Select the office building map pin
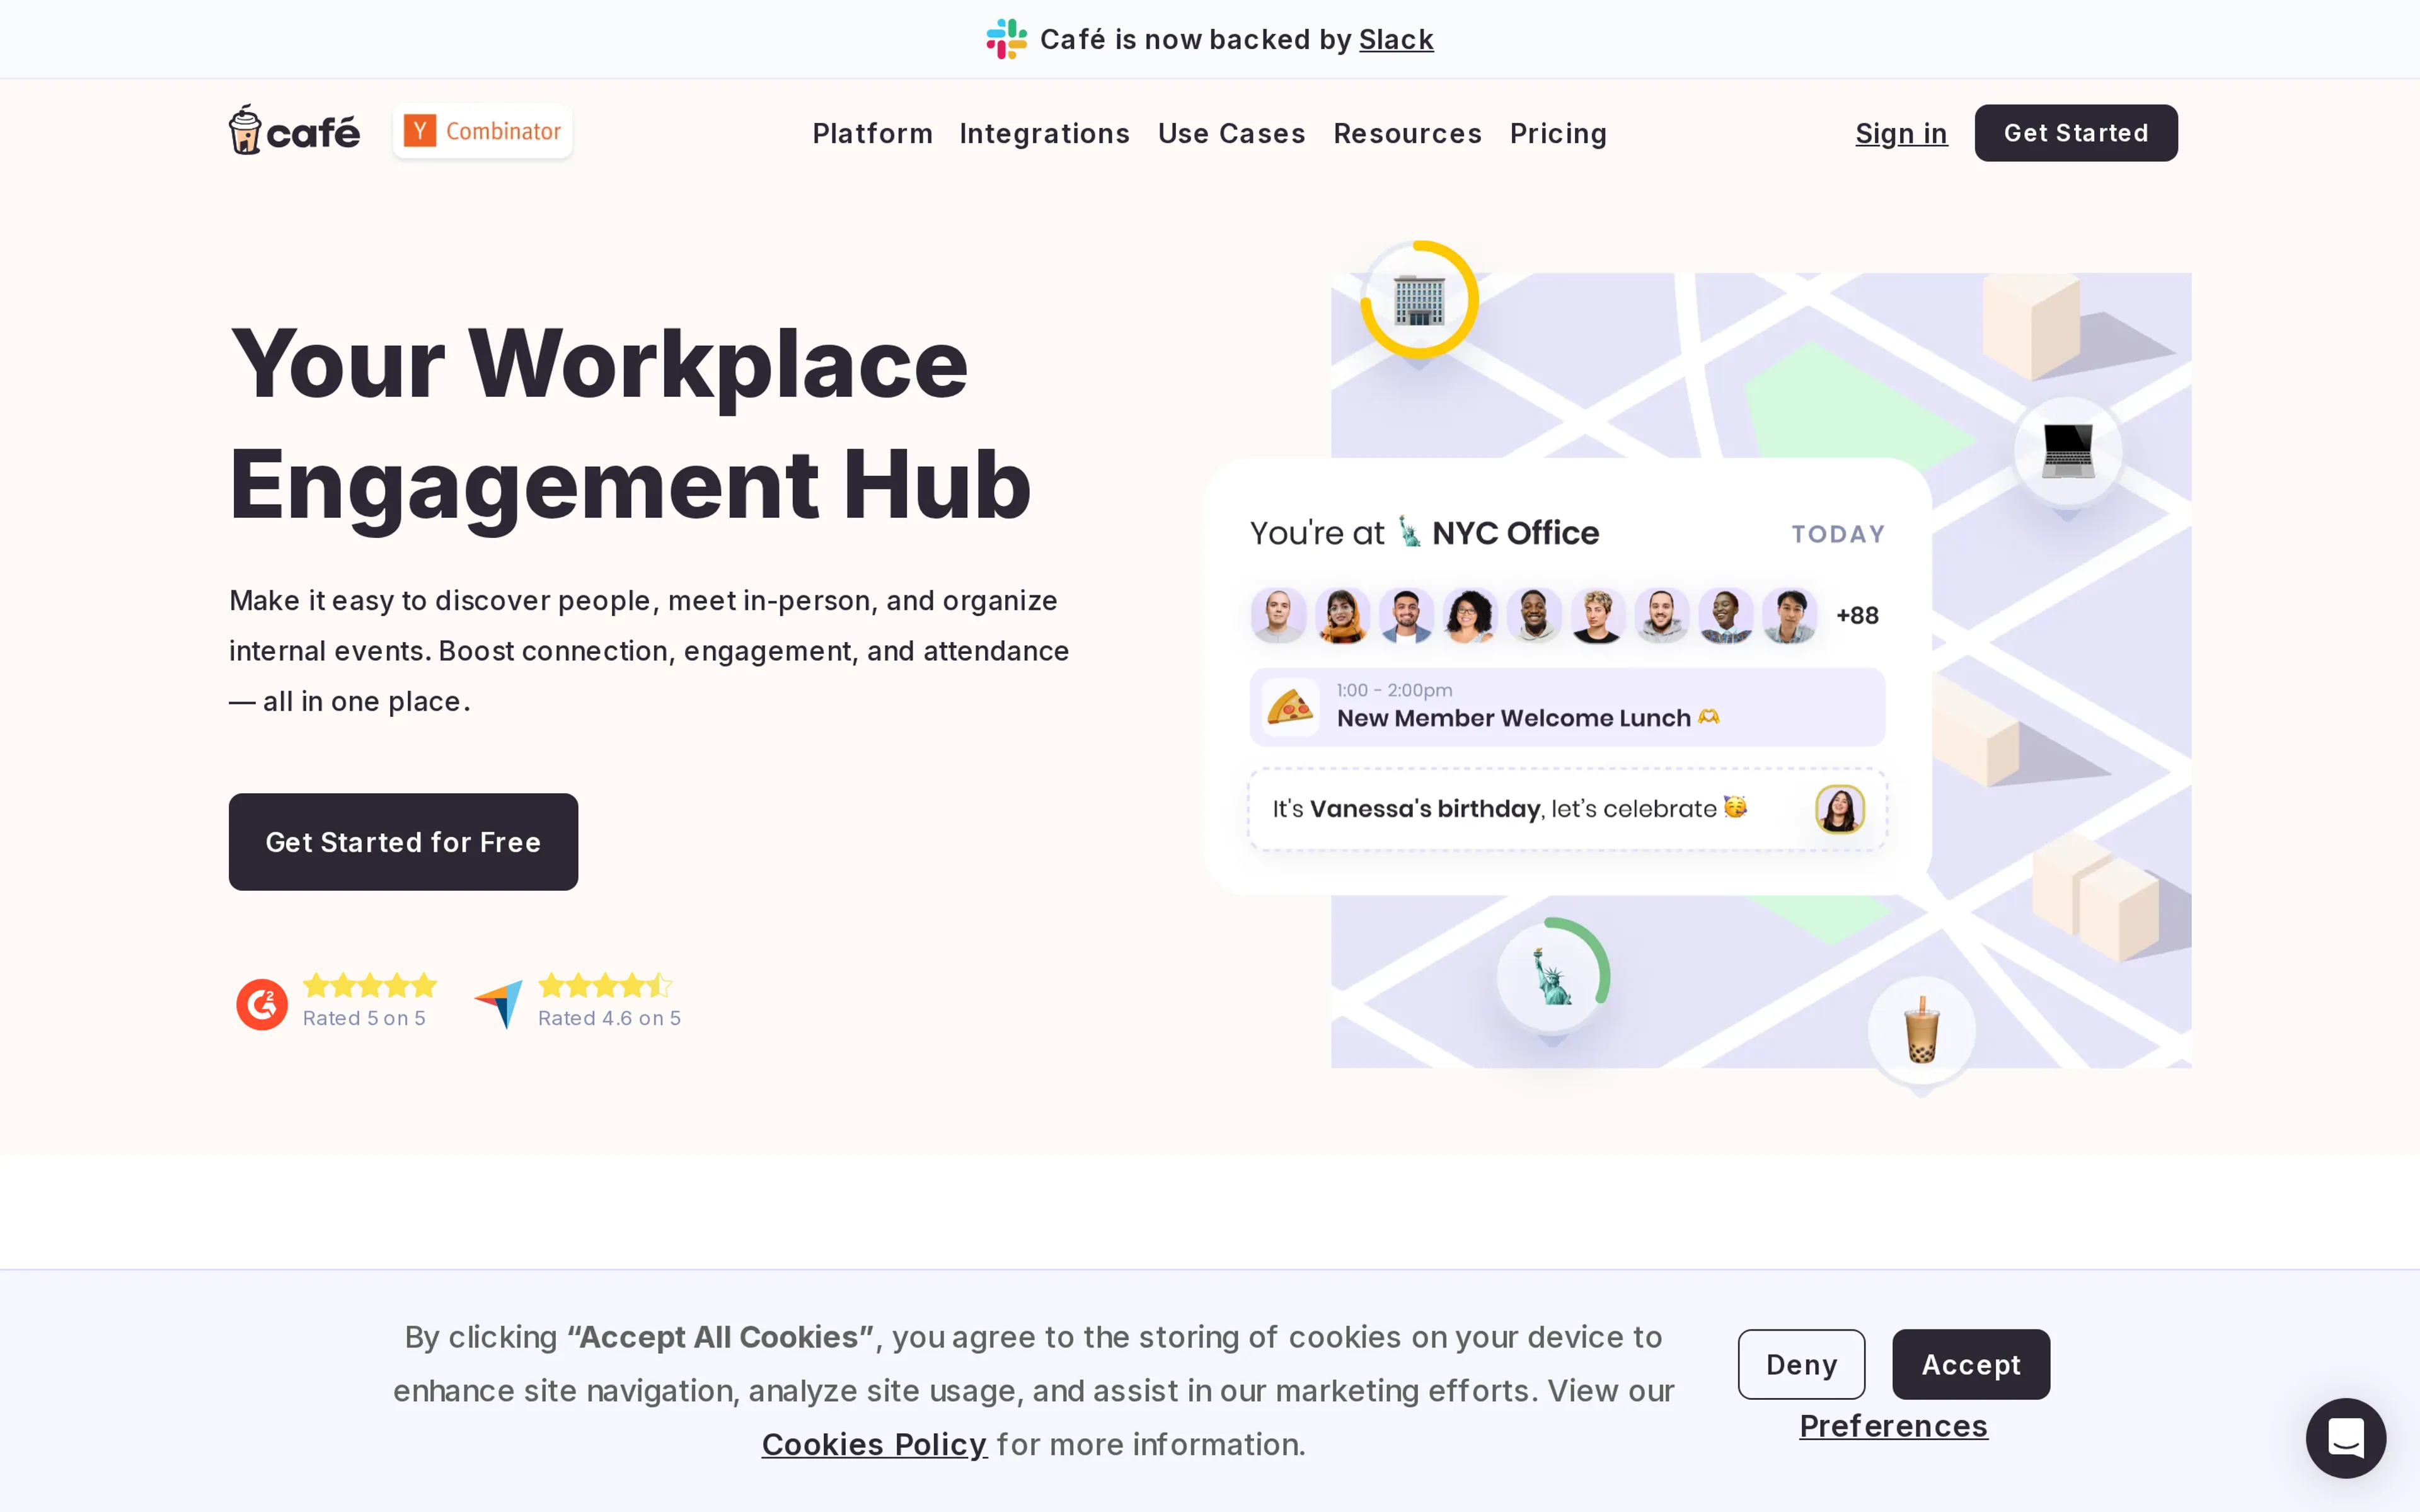The image size is (2420, 1512). point(1419,300)
